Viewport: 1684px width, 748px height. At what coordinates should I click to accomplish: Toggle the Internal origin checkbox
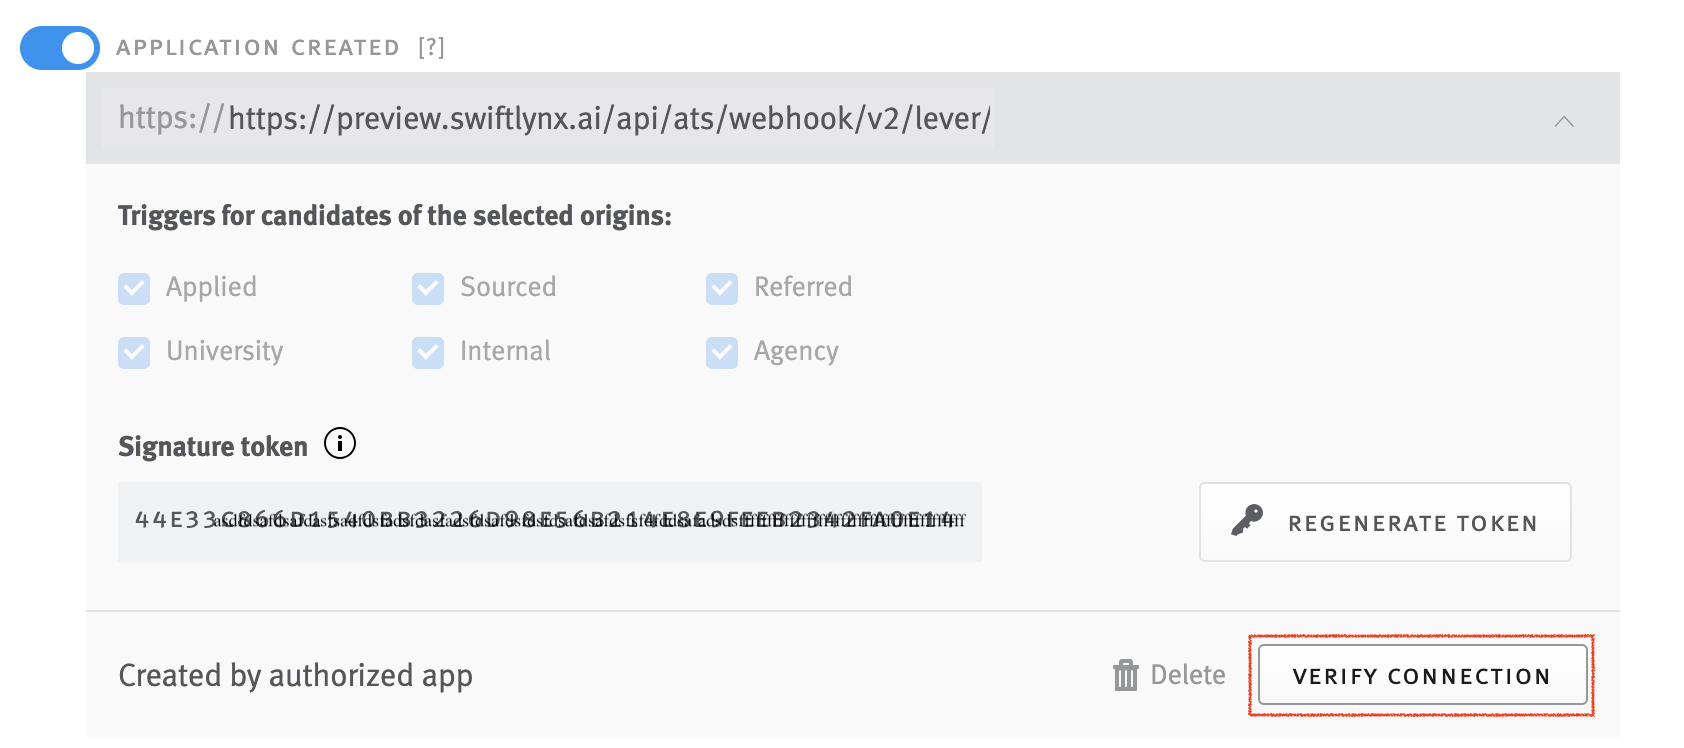click(428, 352)
